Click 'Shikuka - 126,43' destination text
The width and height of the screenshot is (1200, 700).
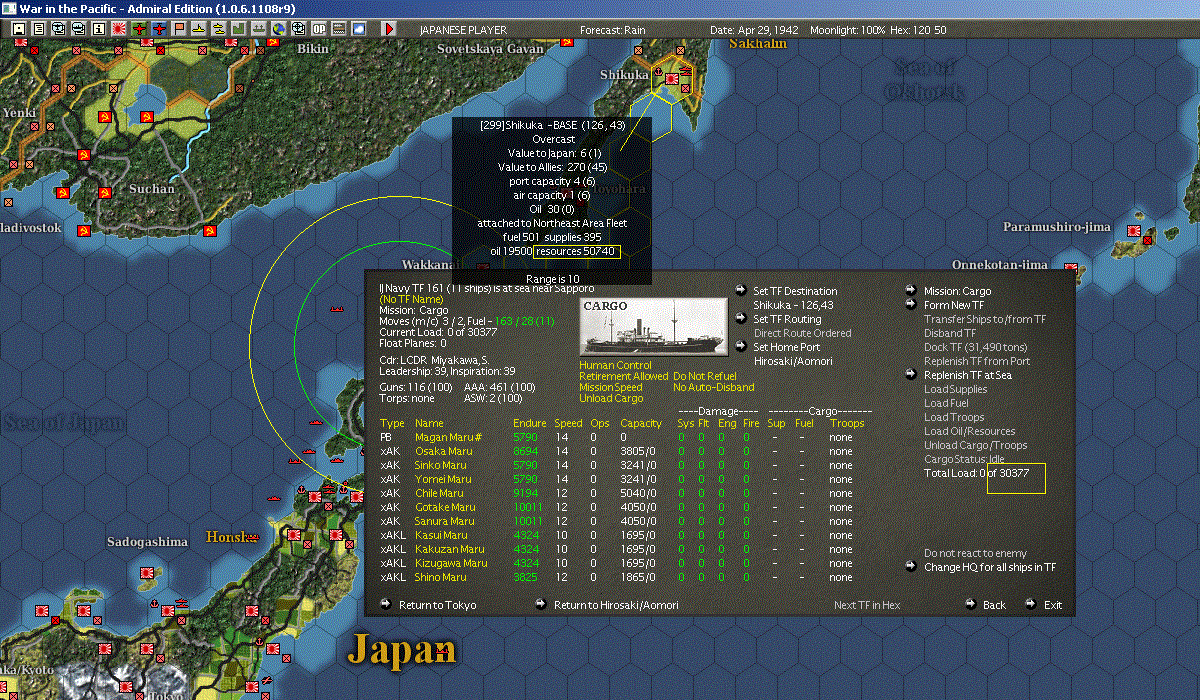793,305
